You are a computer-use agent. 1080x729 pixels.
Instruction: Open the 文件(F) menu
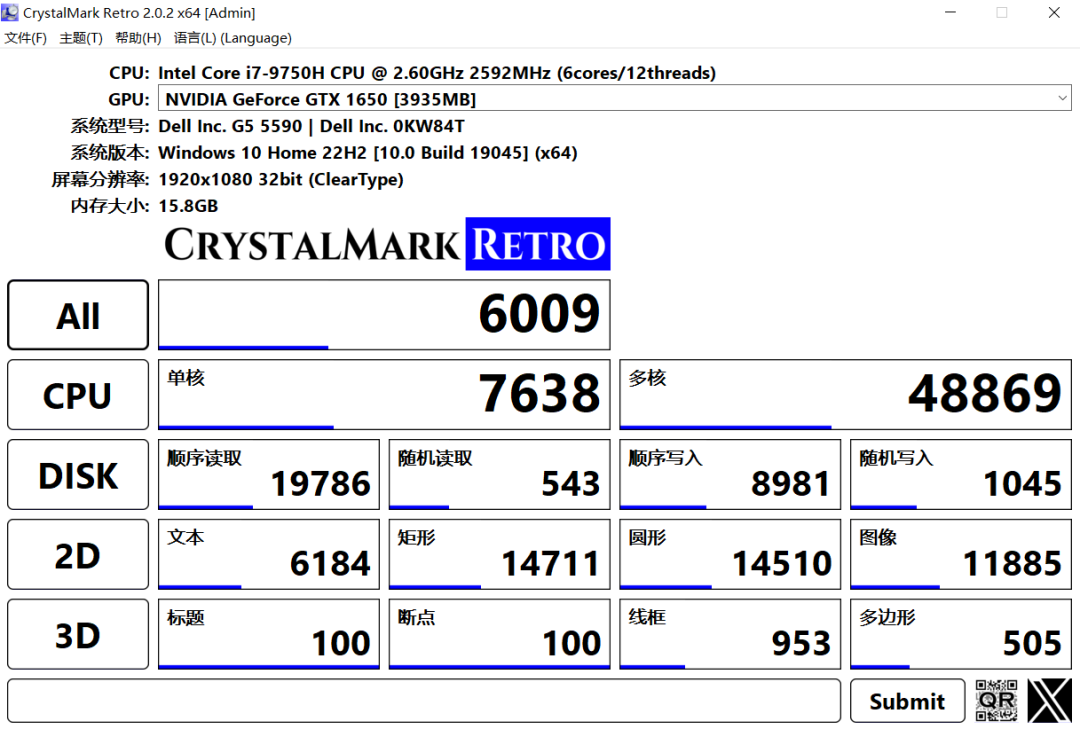(x=25, y=38)
